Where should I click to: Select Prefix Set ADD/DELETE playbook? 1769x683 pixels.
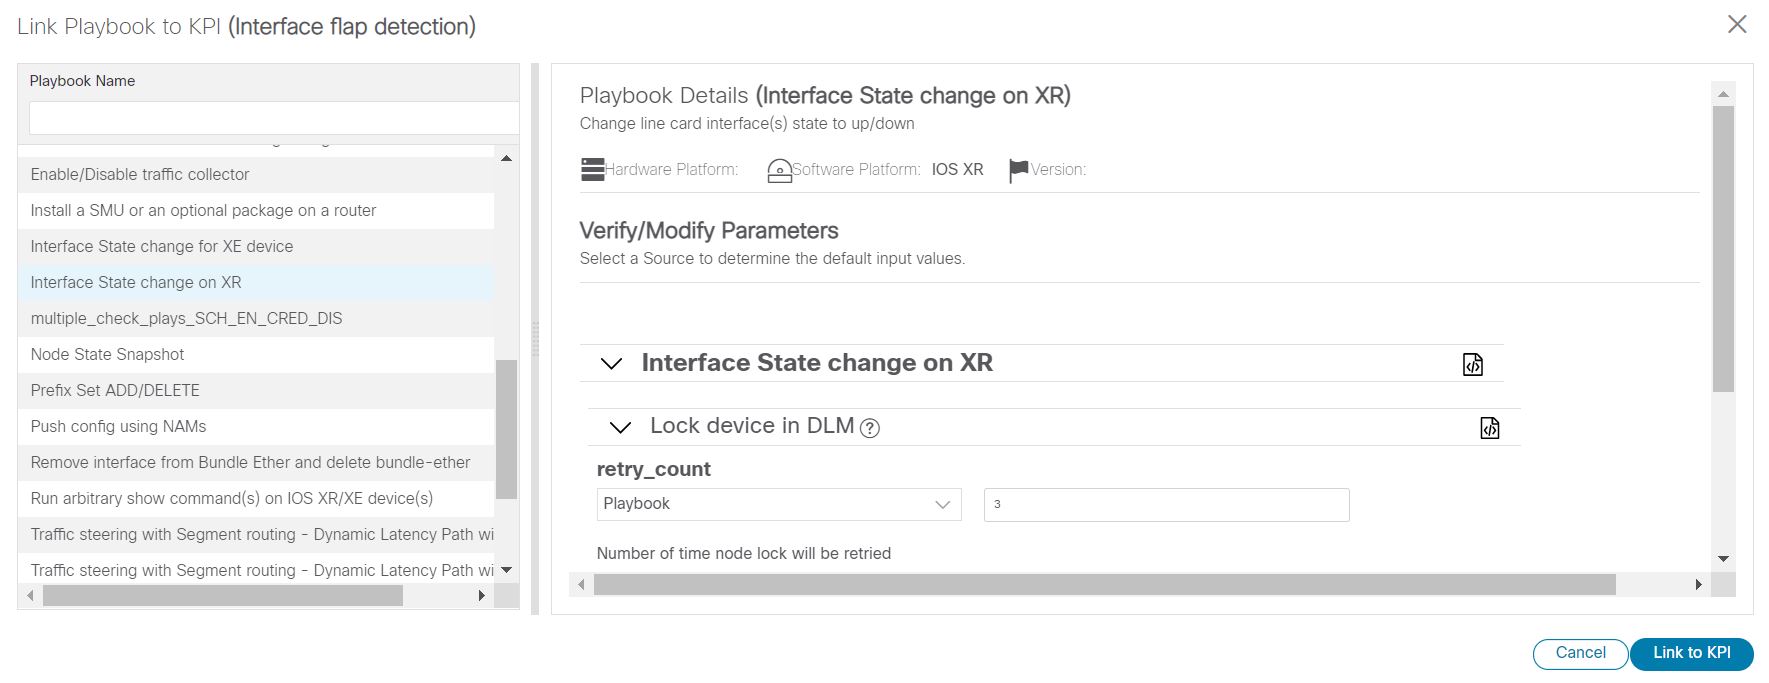(115, 390)
